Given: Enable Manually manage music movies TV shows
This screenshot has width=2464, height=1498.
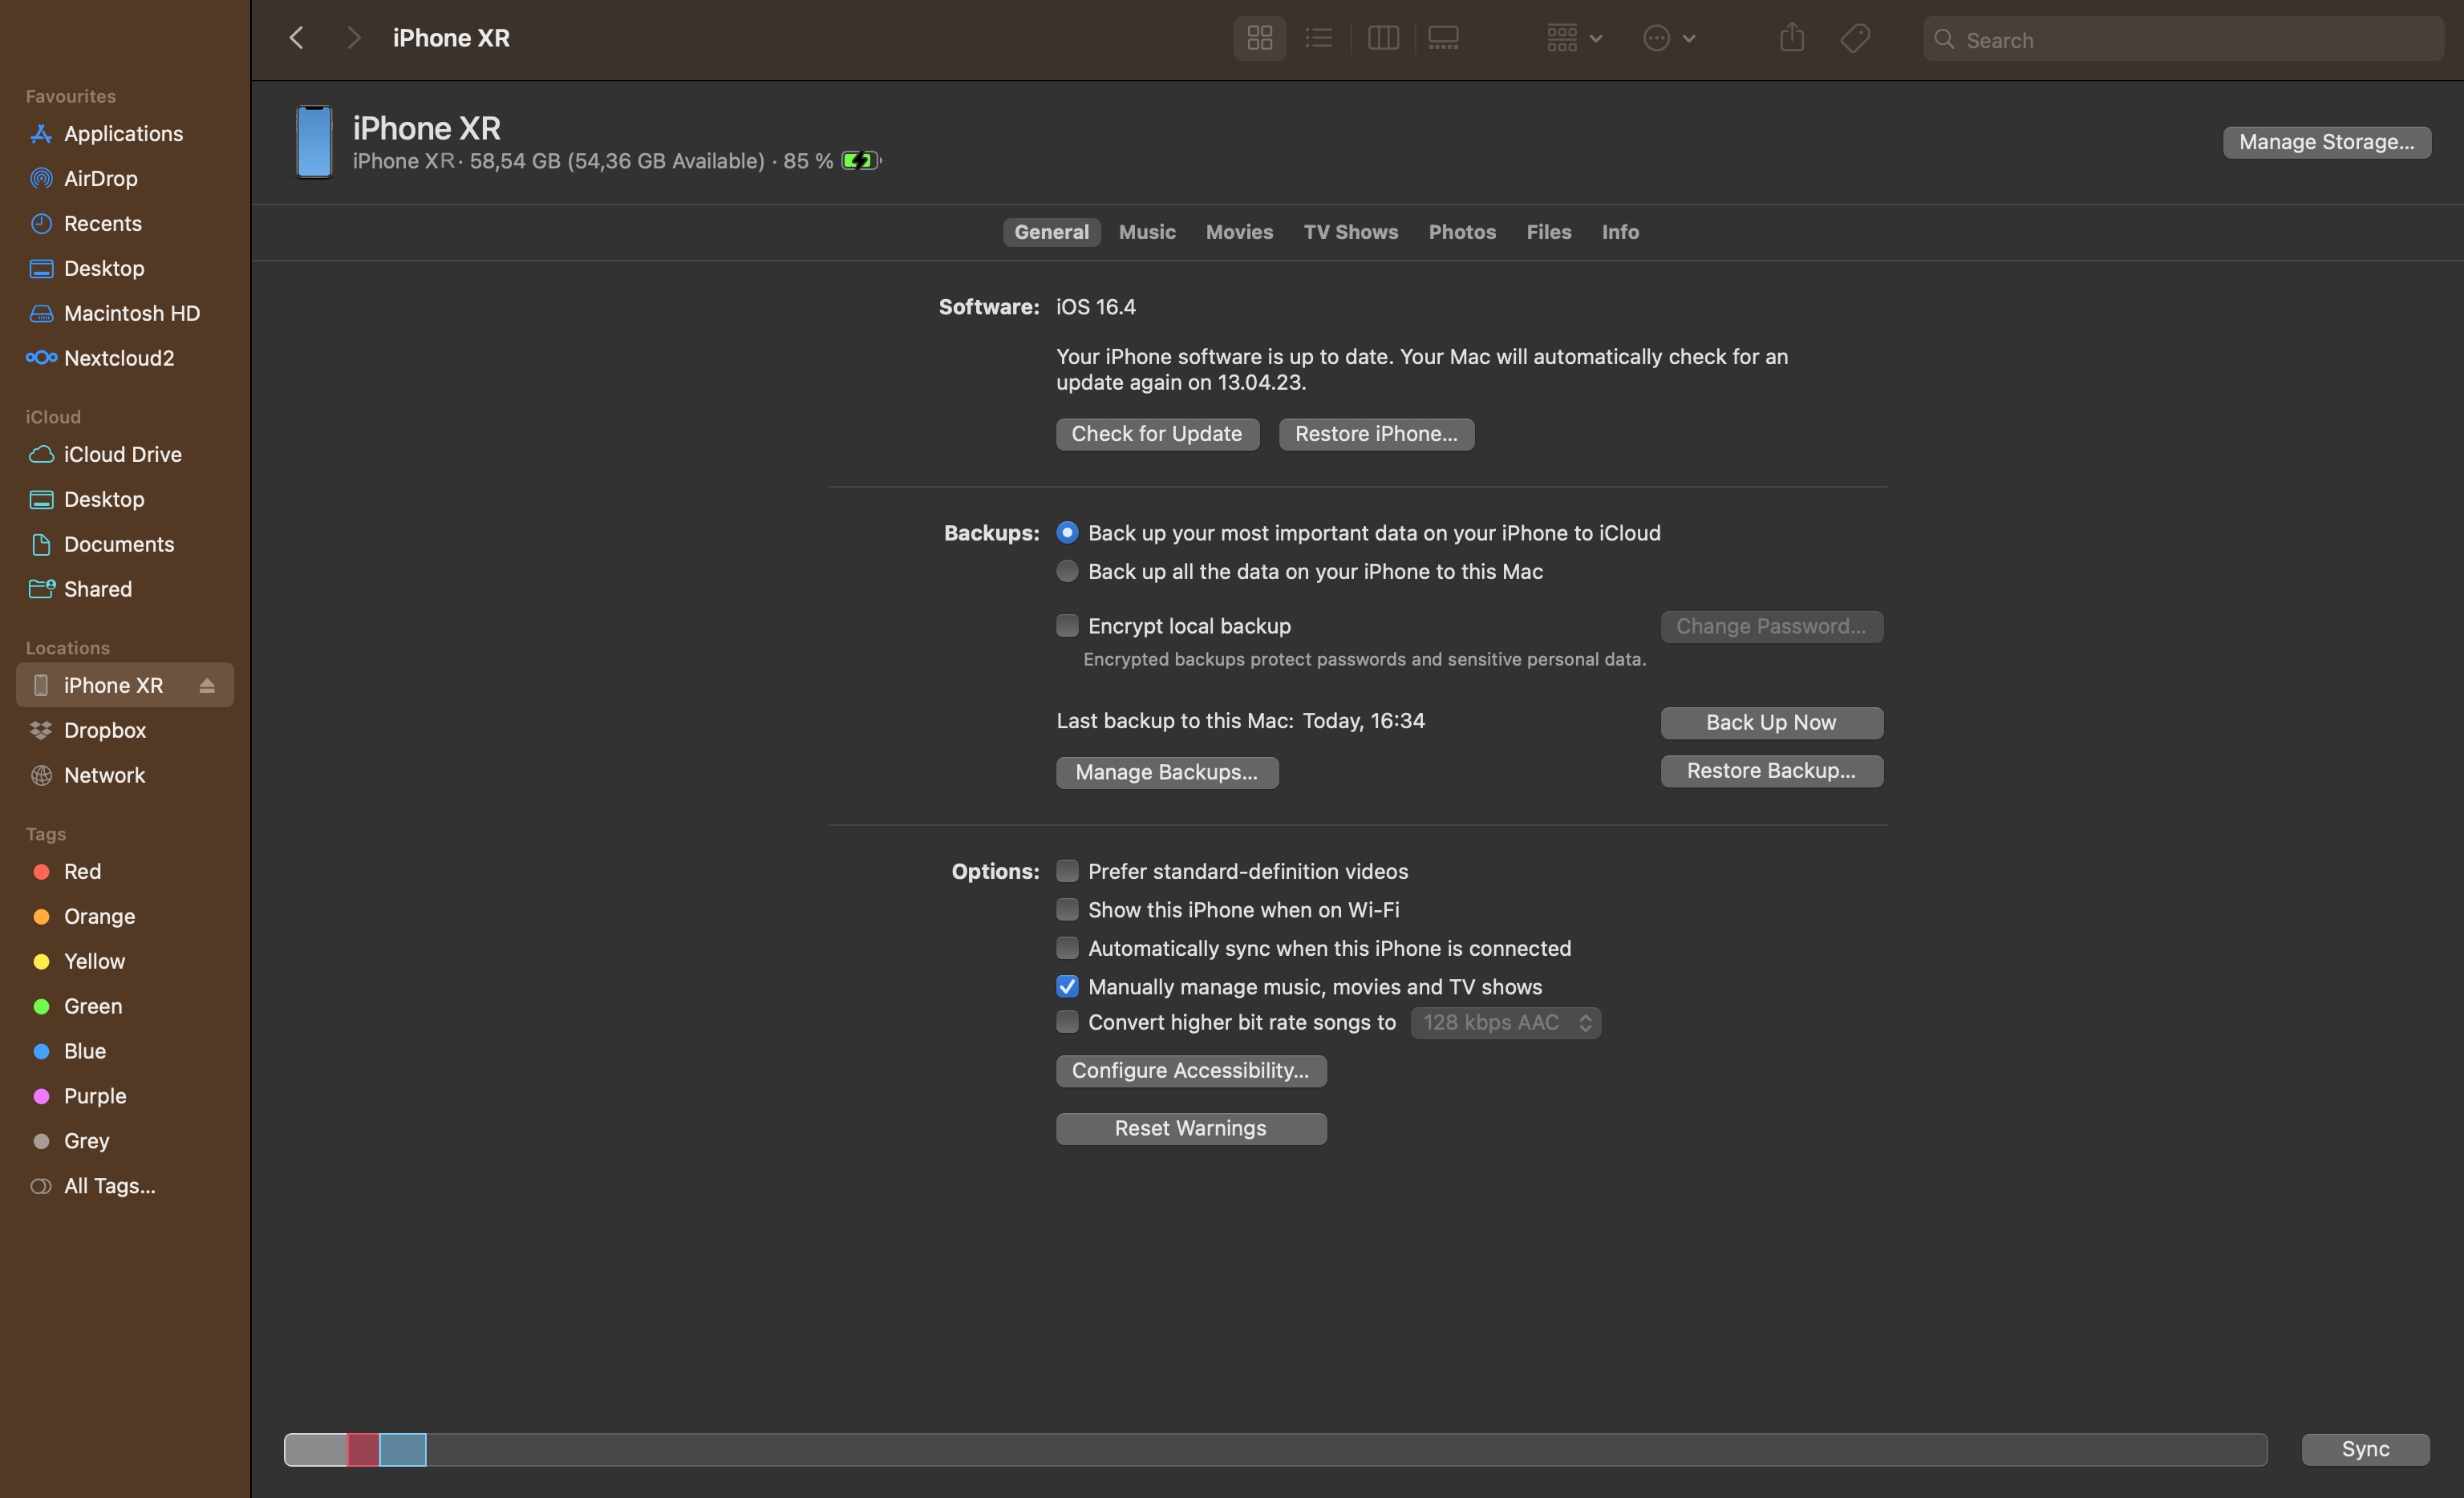Looking at the screenshot, I should 1065,986.
